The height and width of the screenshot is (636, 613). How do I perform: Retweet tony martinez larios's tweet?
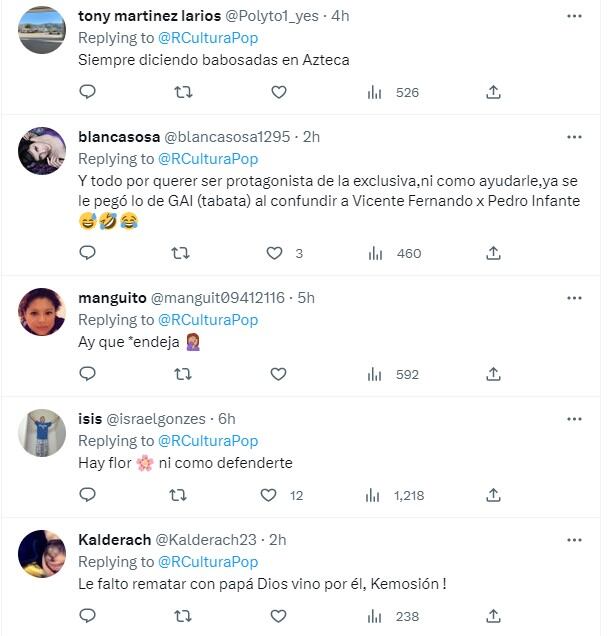pyautogui.click(x=183, y=92)
